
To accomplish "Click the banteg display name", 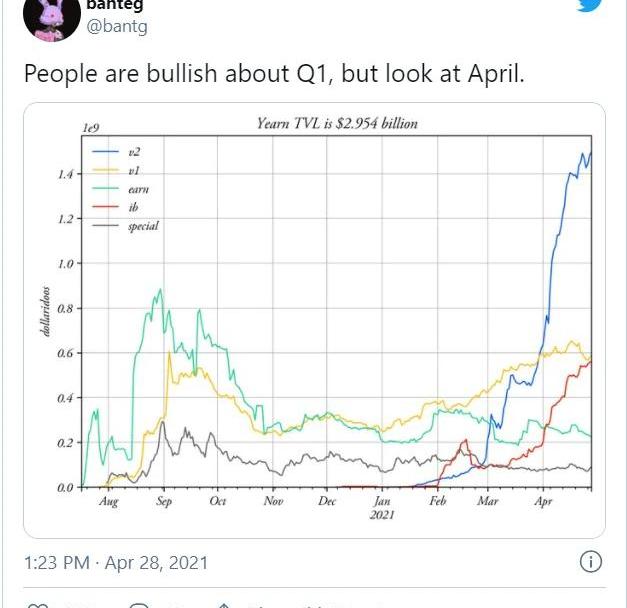I will point(115,5).
